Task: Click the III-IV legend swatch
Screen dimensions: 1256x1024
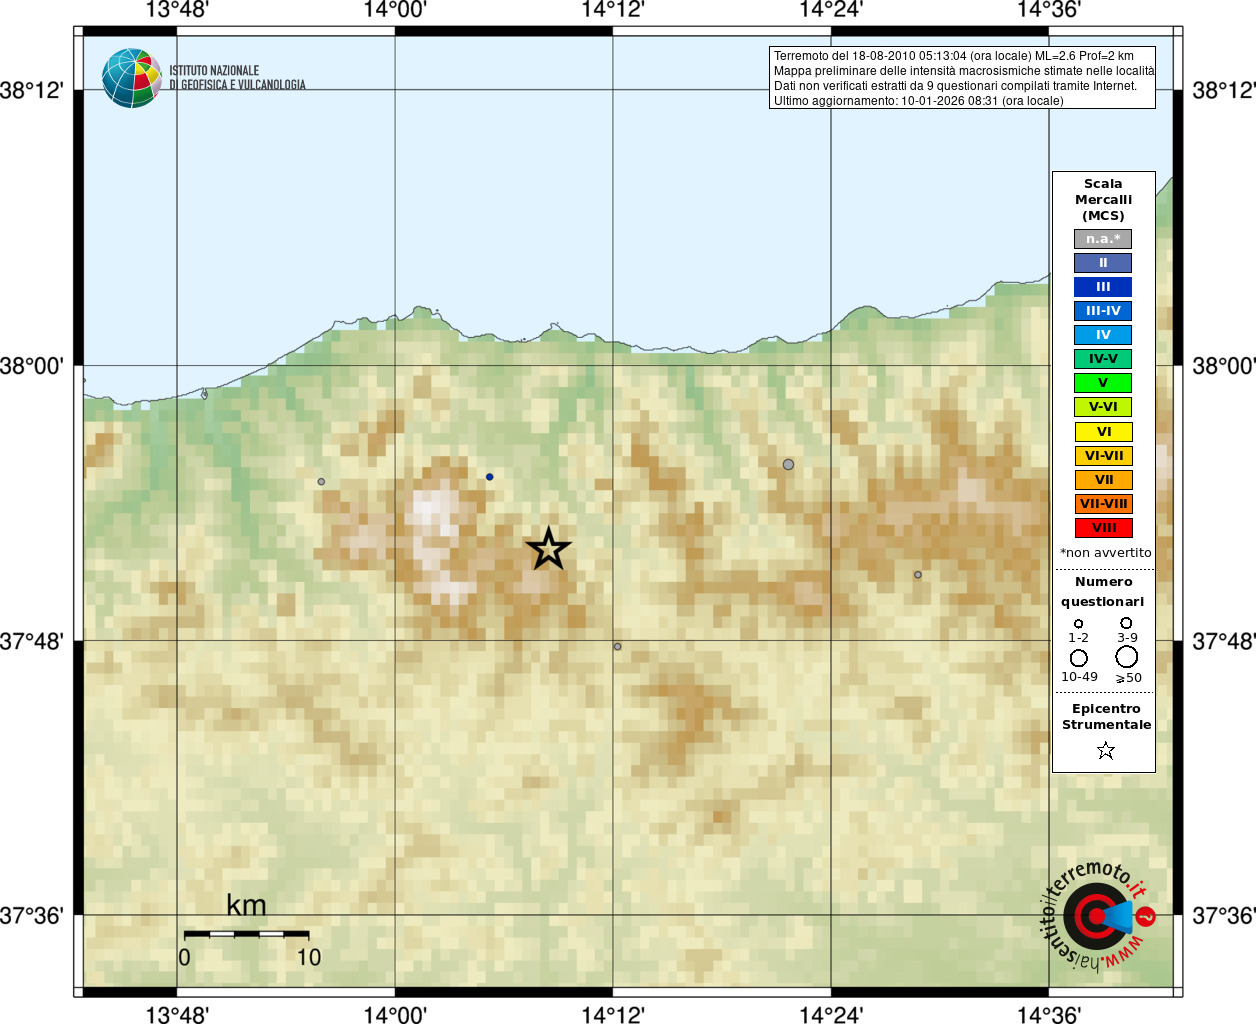Action: pyautogui.click(x=1103, y=311)
